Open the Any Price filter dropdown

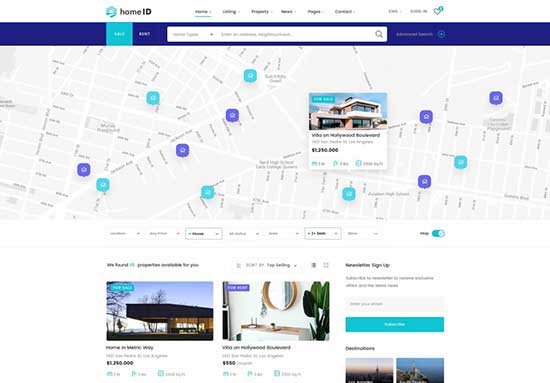click(x=164, y=234)
